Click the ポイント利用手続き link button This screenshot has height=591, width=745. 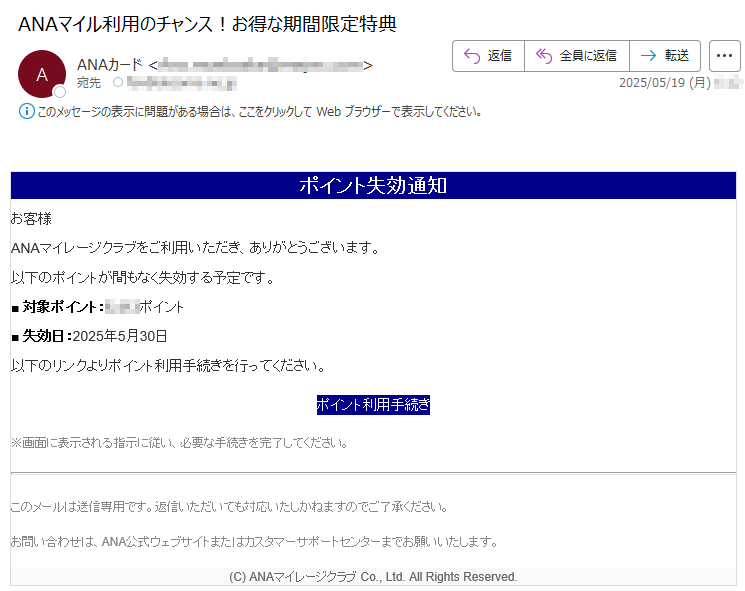(373, 405)
